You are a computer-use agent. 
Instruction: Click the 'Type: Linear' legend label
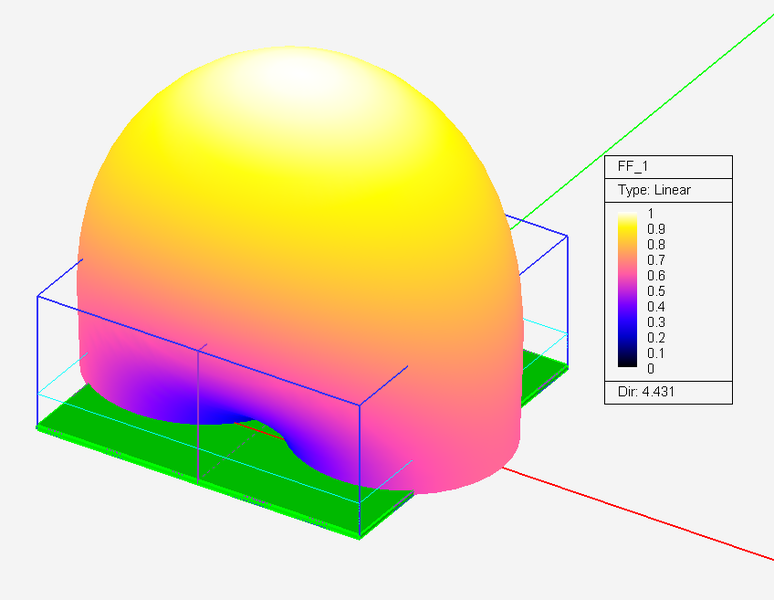(654, 190)
